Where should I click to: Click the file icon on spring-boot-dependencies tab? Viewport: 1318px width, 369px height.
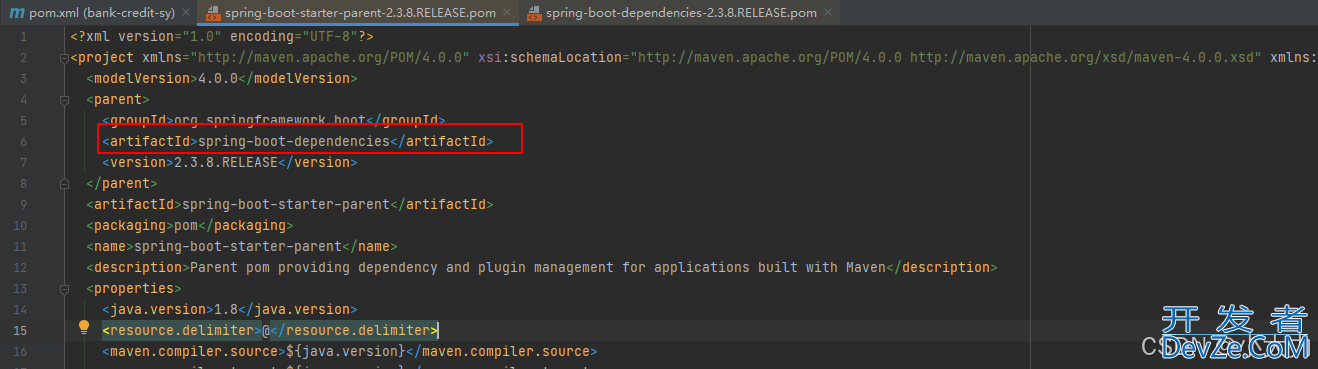(x=533, y=13)
